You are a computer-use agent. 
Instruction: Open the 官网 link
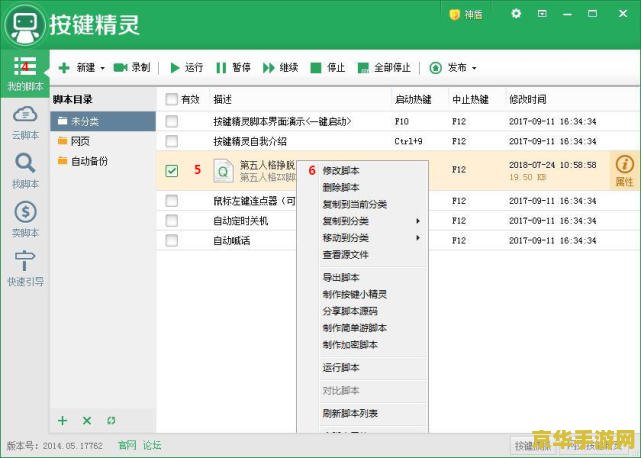(127, 445)
